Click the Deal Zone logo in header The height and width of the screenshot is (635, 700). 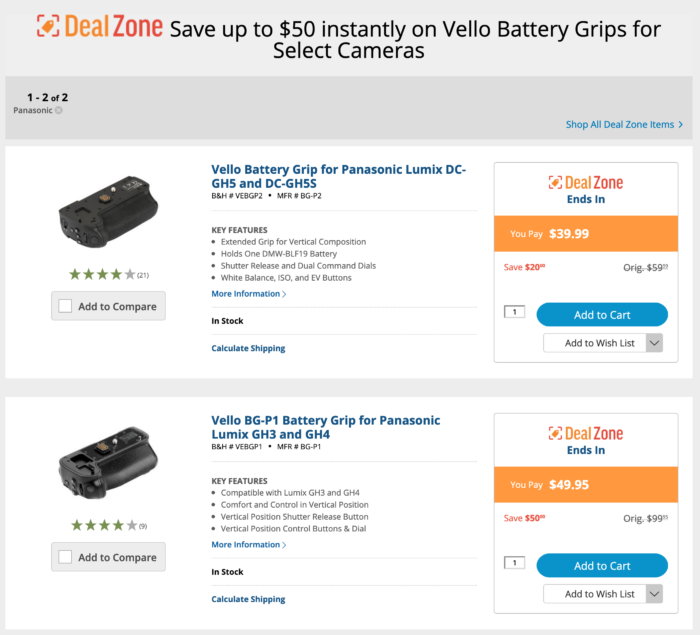99,26
